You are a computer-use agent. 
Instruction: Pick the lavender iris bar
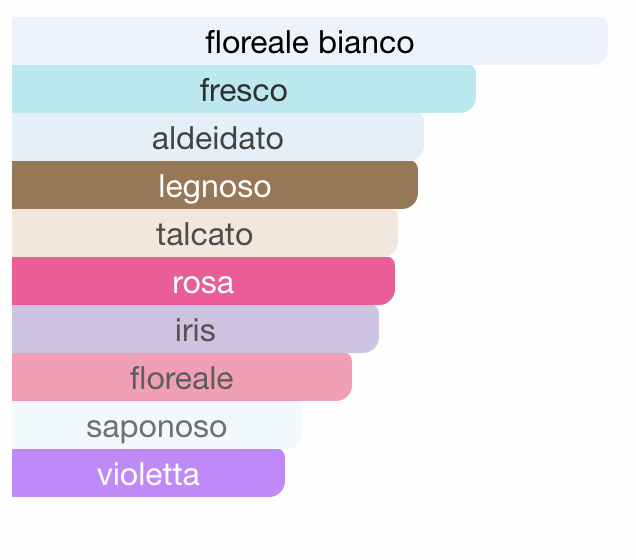point(196,329)
